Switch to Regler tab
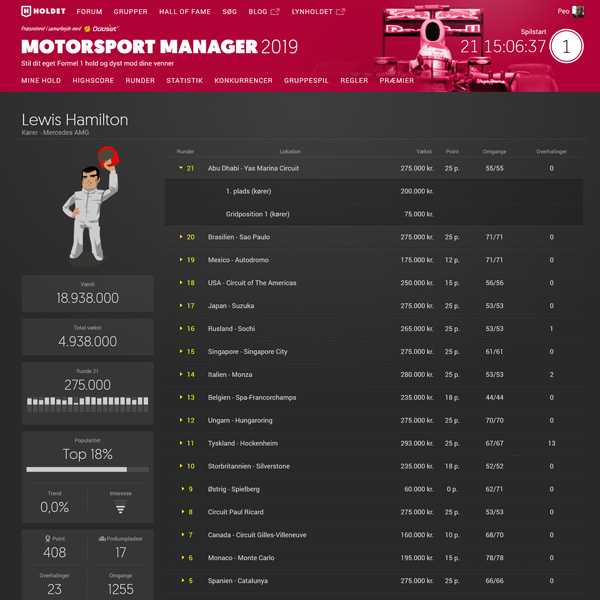Screen dimensions: 600x600 click(354, 81)
